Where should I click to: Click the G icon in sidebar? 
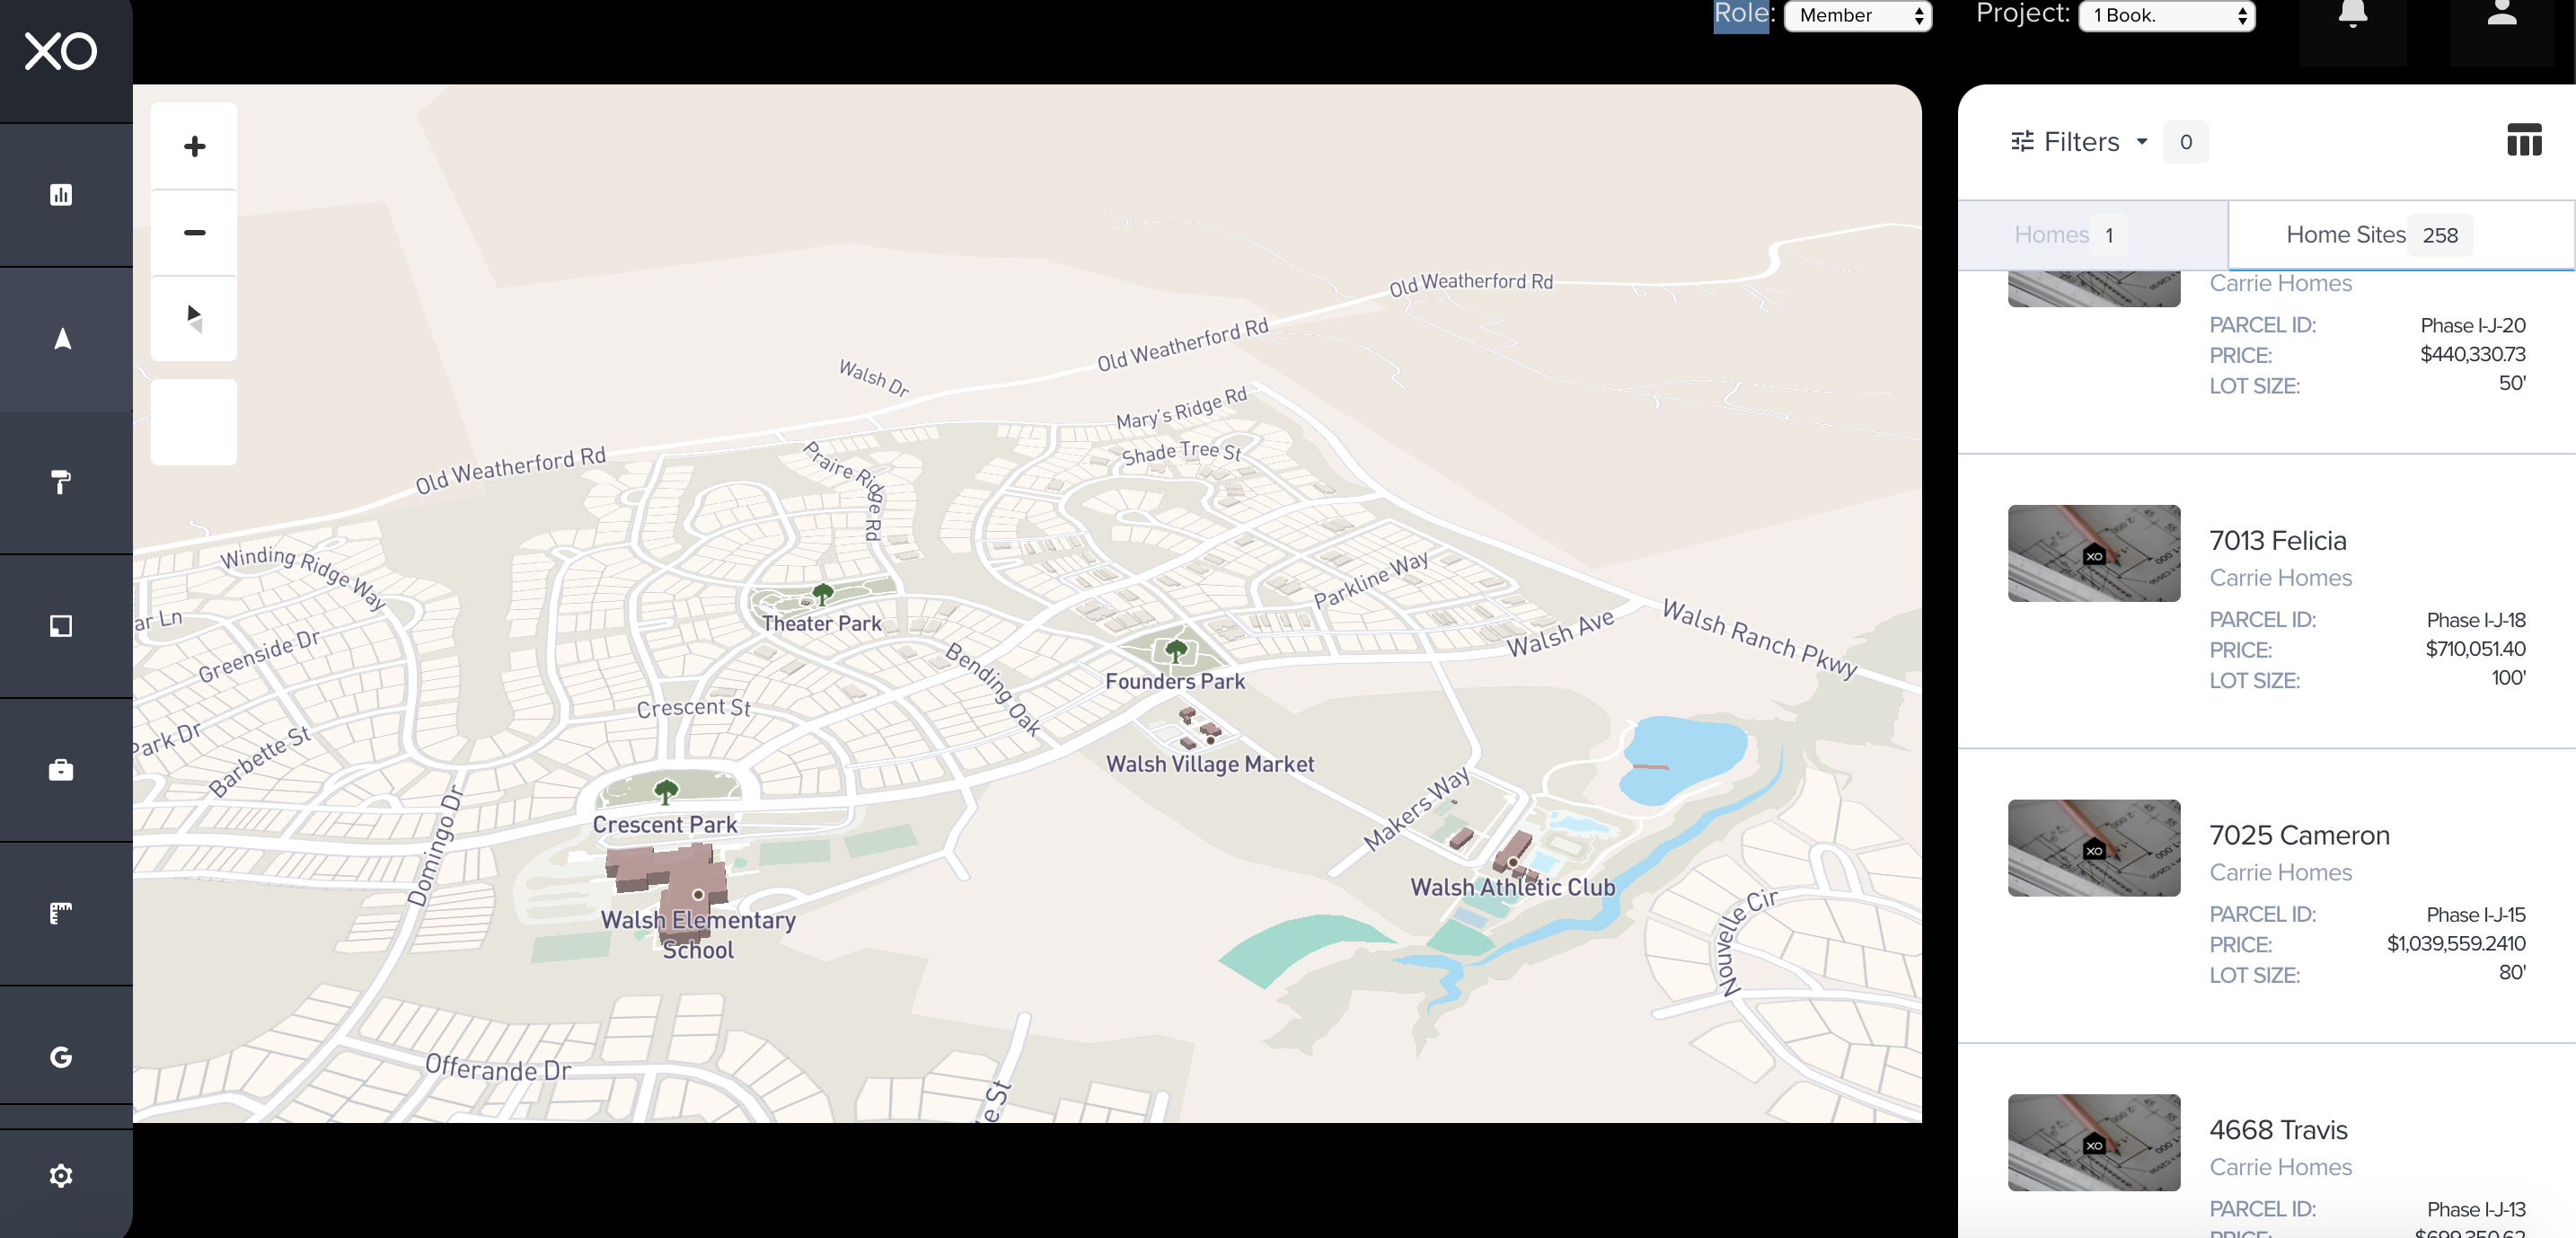point(61,1057)
